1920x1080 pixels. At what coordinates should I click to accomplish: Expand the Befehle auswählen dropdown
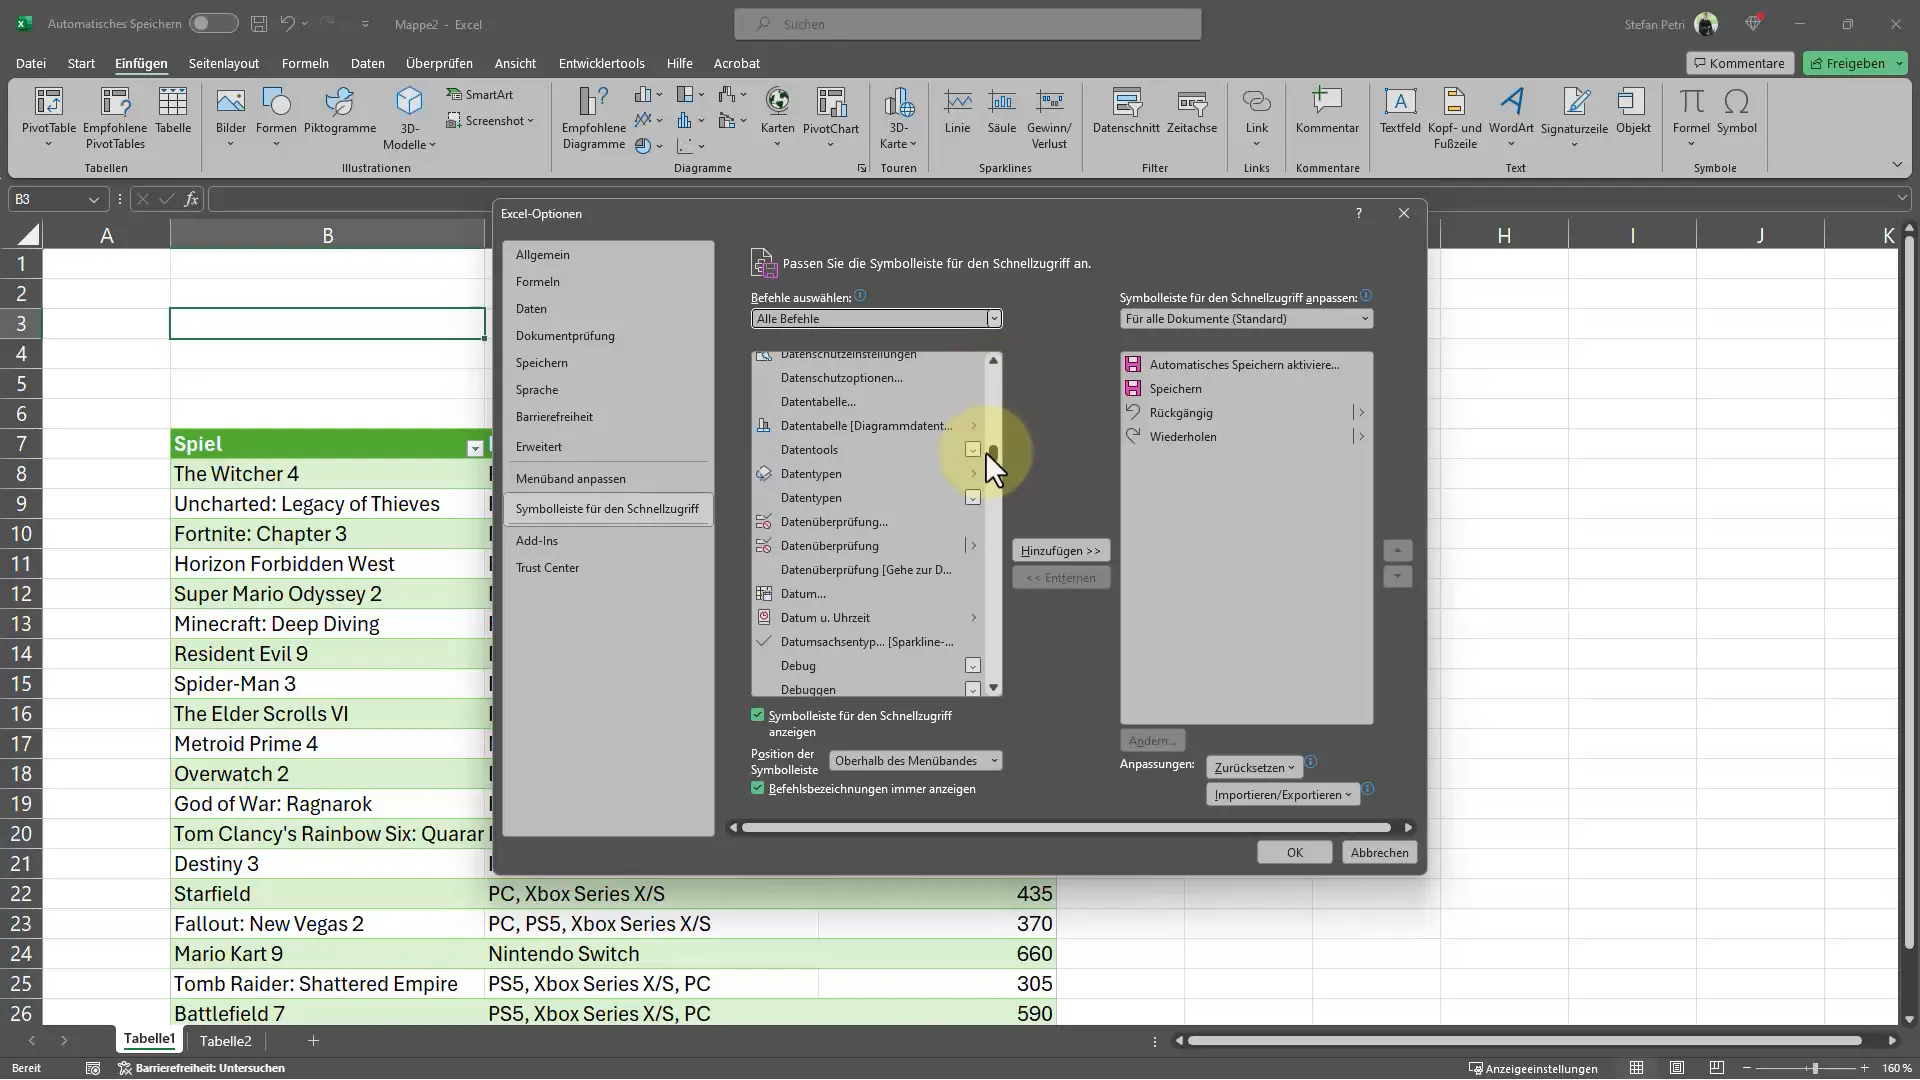[x=994, y=319]
